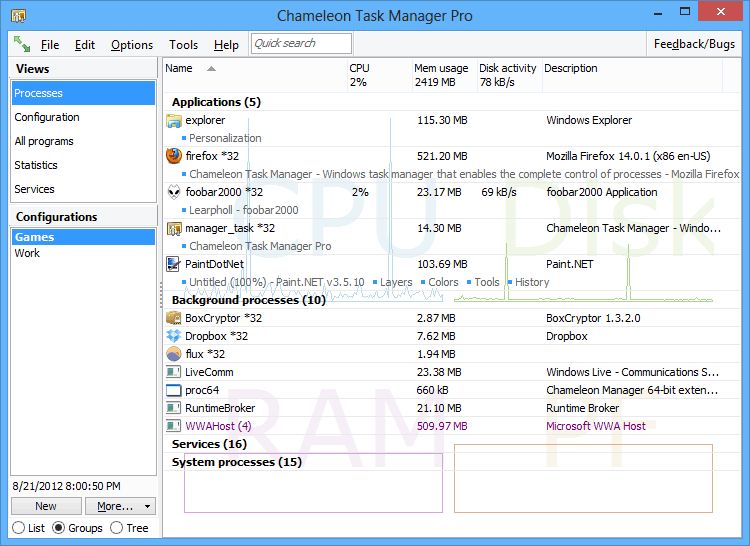Click the BoxCryptor process icon
Viewport: 750px width, 546px height.
click(174, 318)
